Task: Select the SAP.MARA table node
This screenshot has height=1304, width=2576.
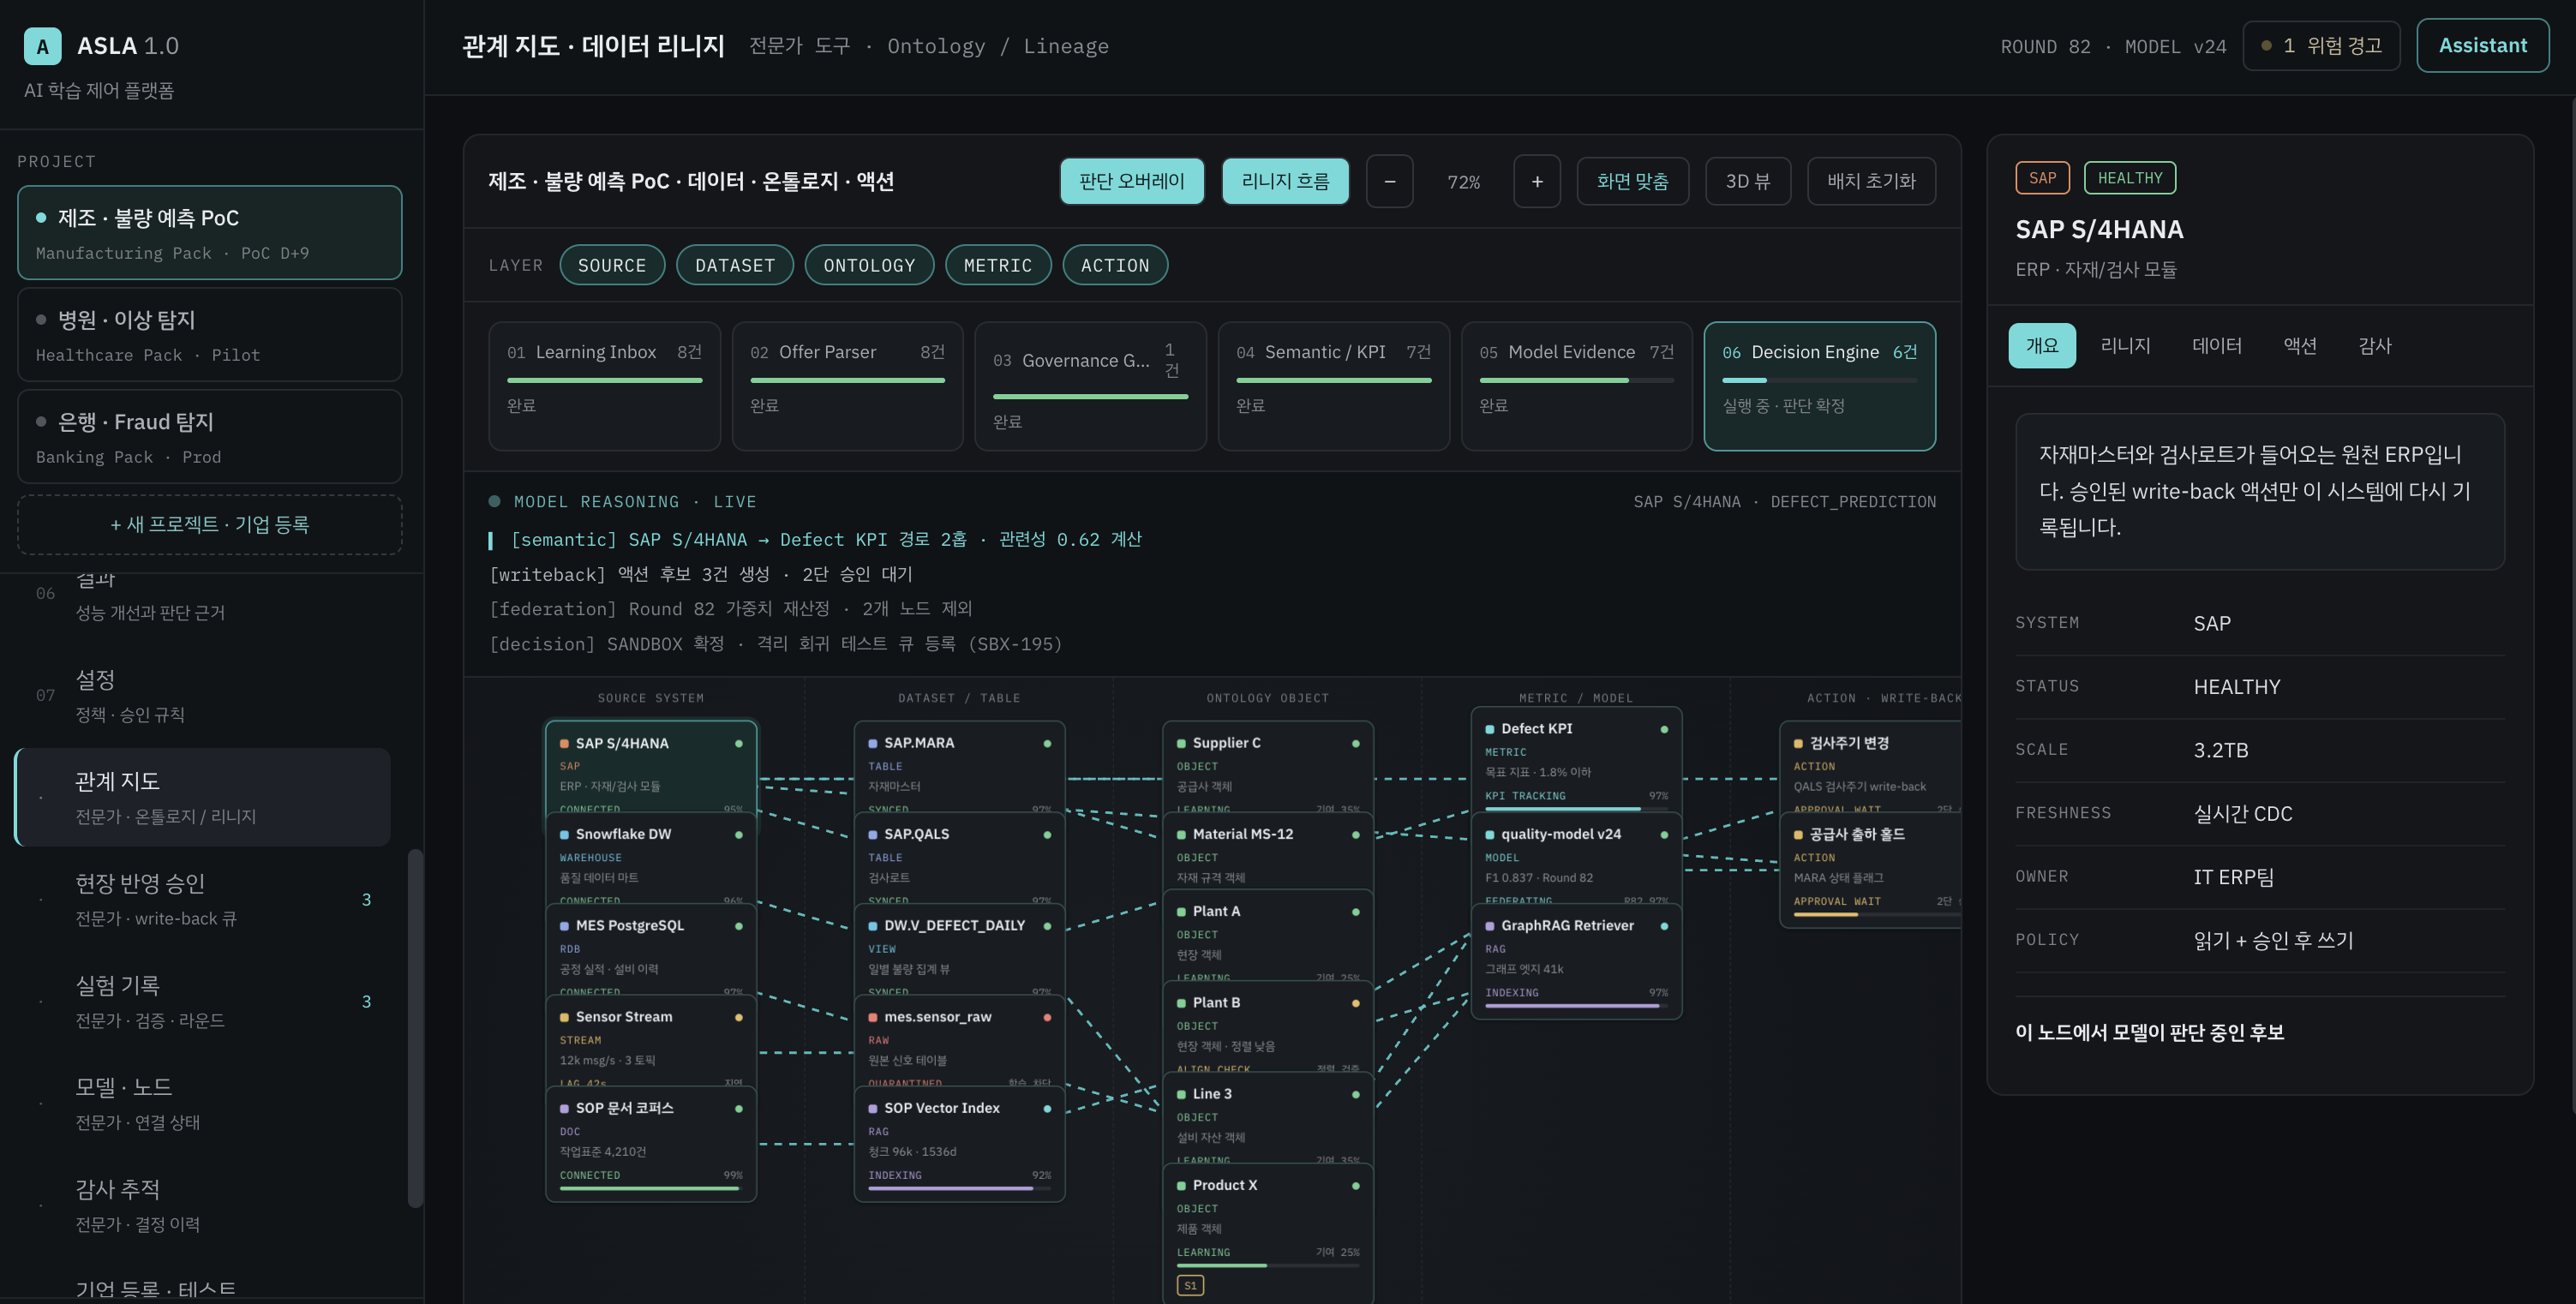Action: point(959,767)
